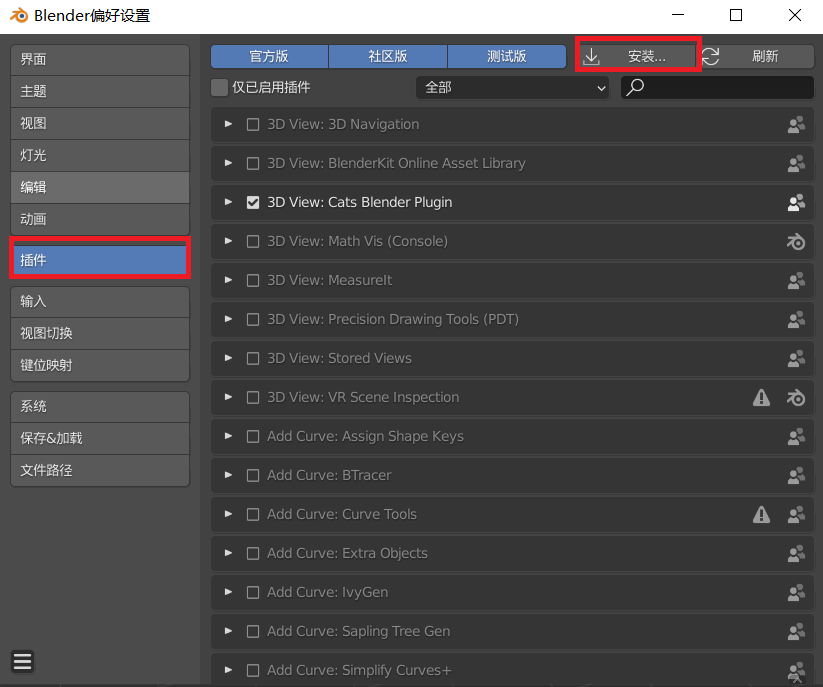Screen dimensions: 823x687
Task: Disable the Cats Blender Plugin checkbox
Action: point(253,203)
